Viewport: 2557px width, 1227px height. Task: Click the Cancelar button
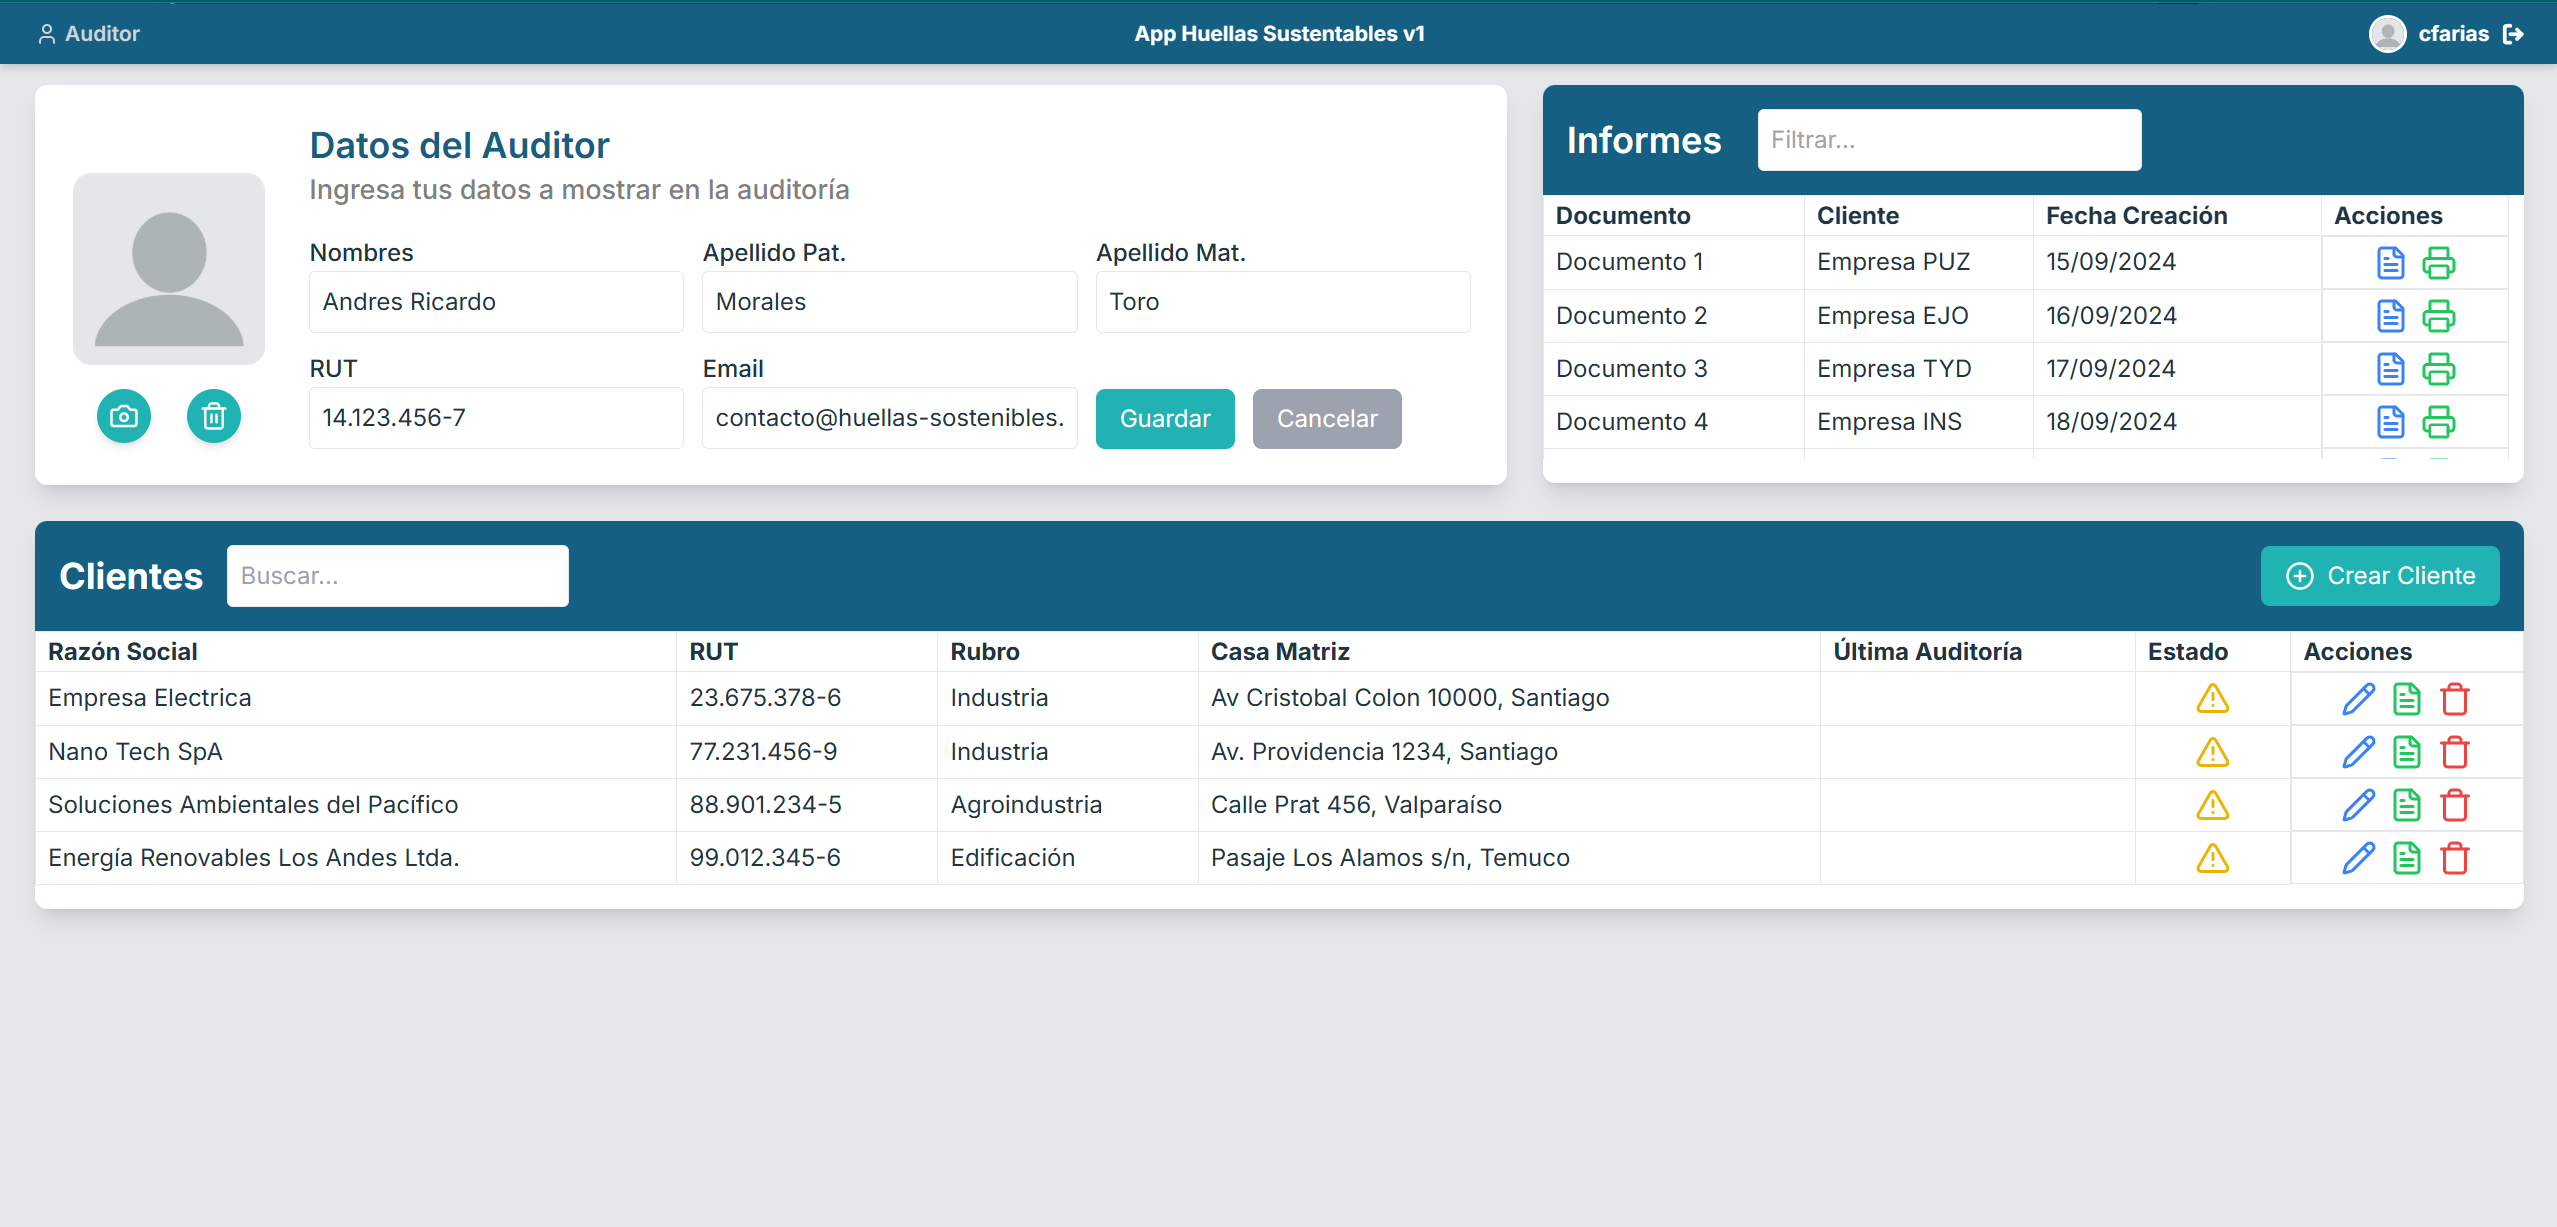1326,418
